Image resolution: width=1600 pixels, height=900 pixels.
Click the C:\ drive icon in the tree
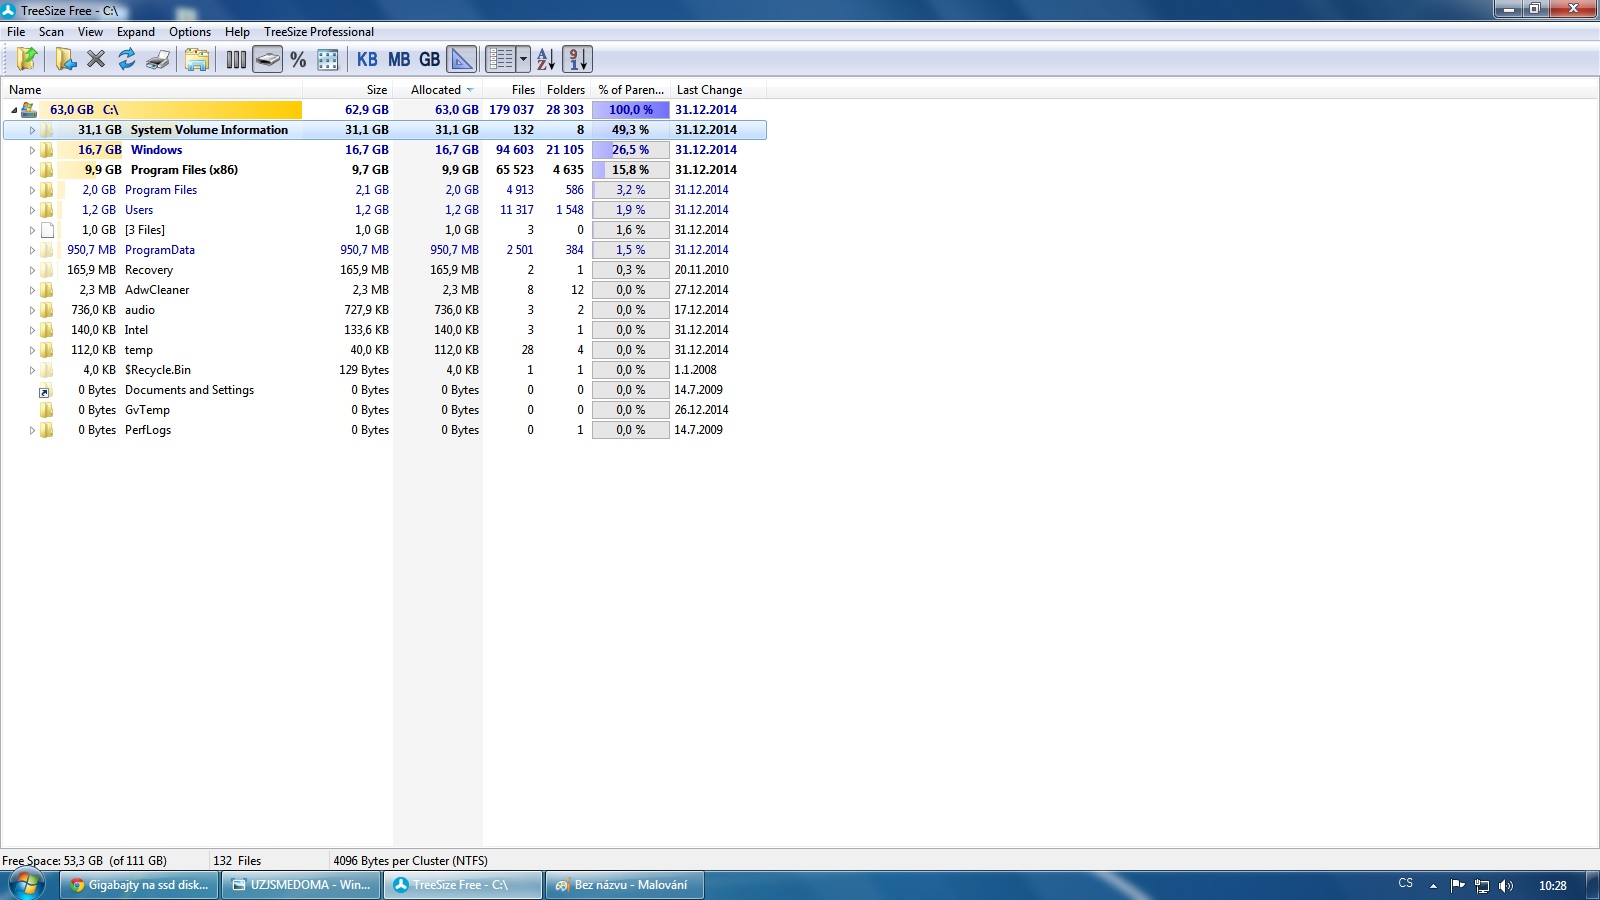29,110
